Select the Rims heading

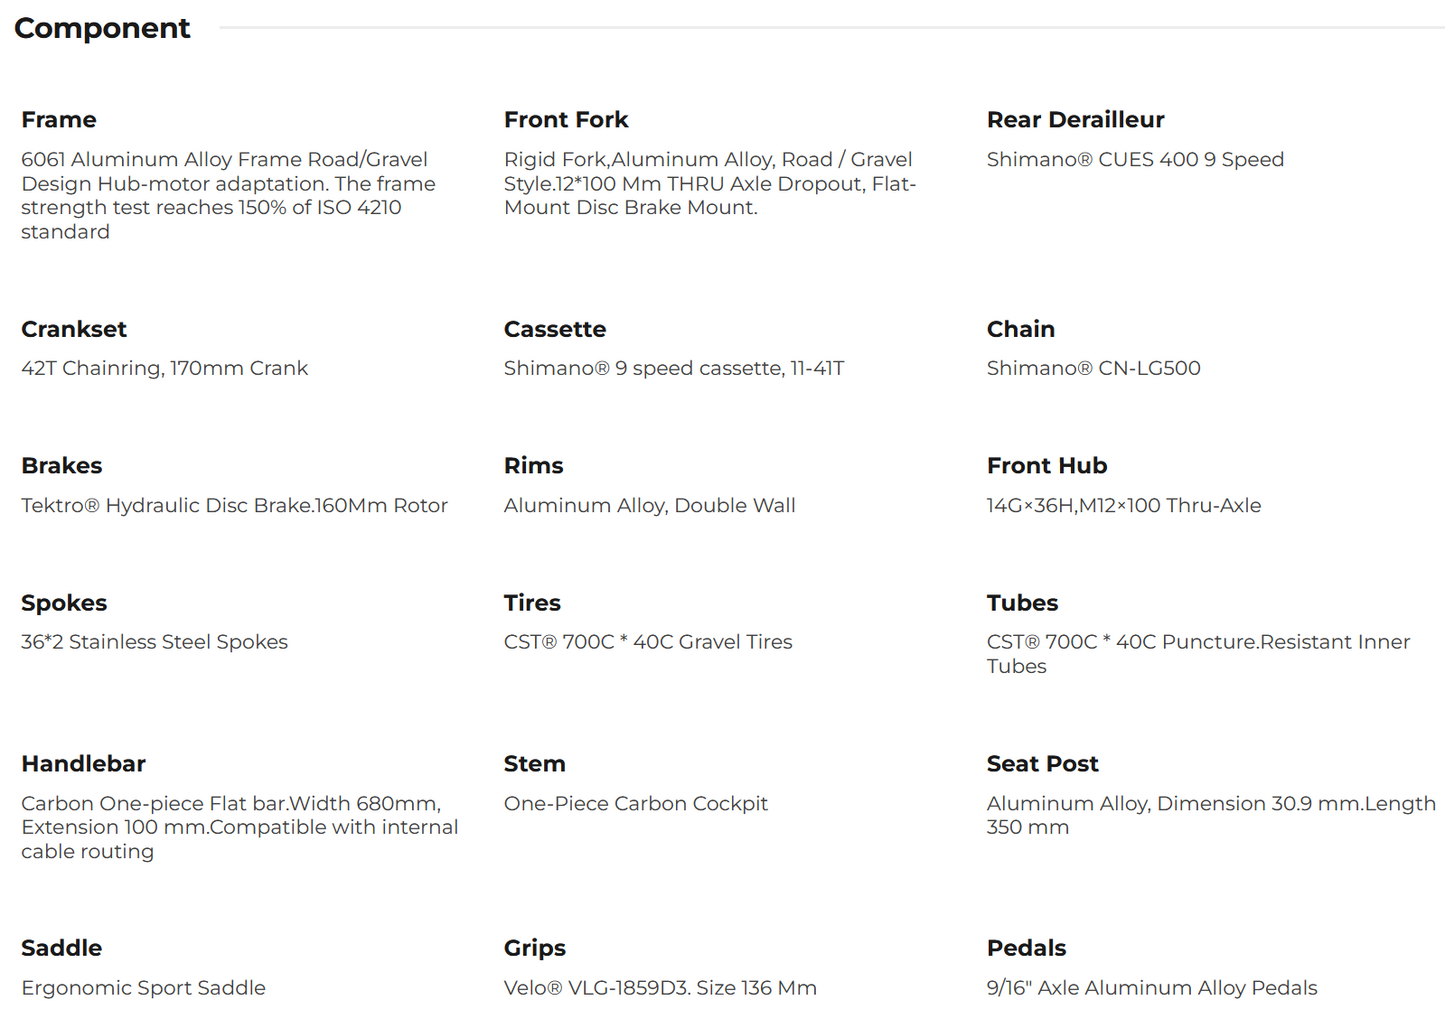534,466
